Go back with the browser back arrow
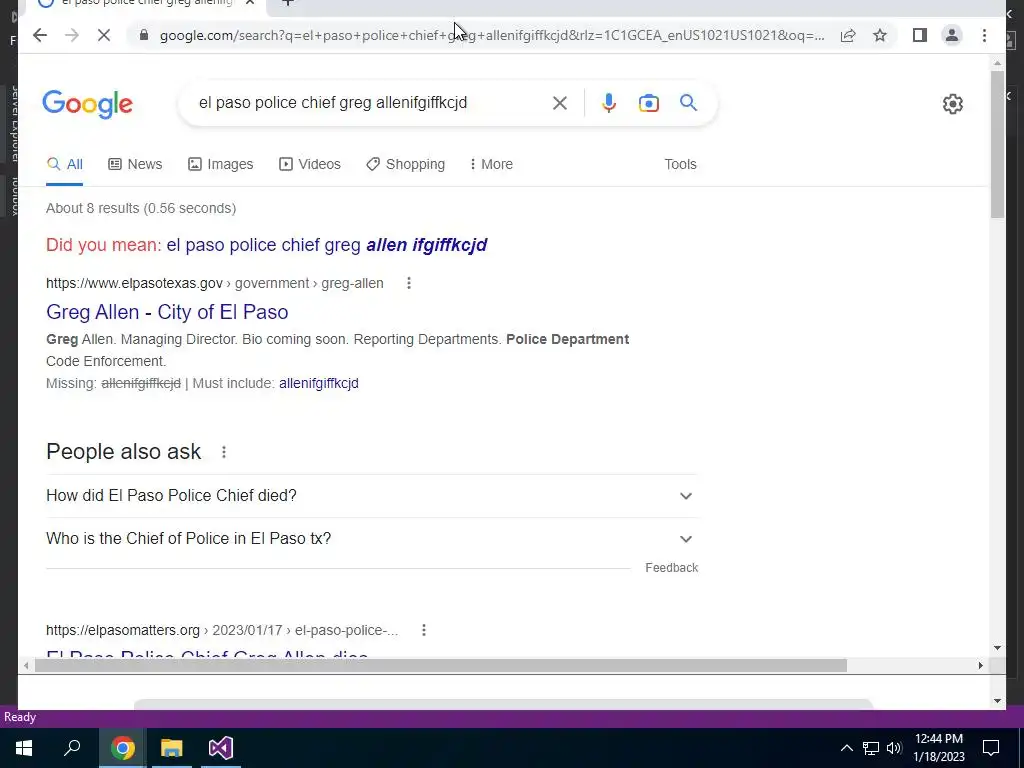The height and width of the screenshot is (768, 1024). pyautogui.click(x=40, y=35)
